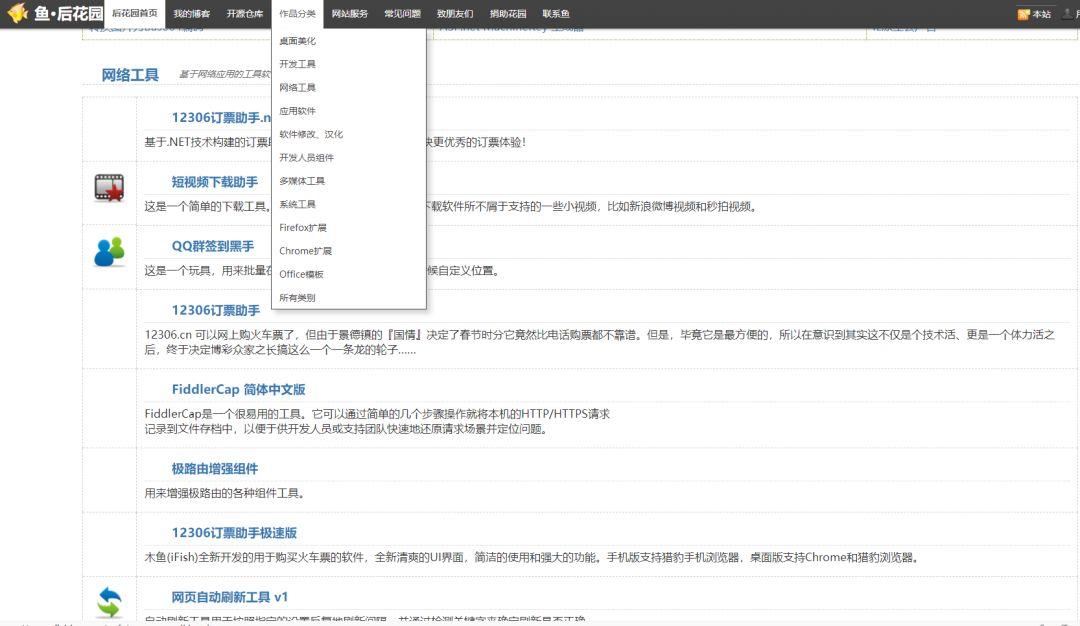Select 桌面美化 from the open category dropdown
The width and height of the screenshot is (1080, 626).
tap(297, 43)
